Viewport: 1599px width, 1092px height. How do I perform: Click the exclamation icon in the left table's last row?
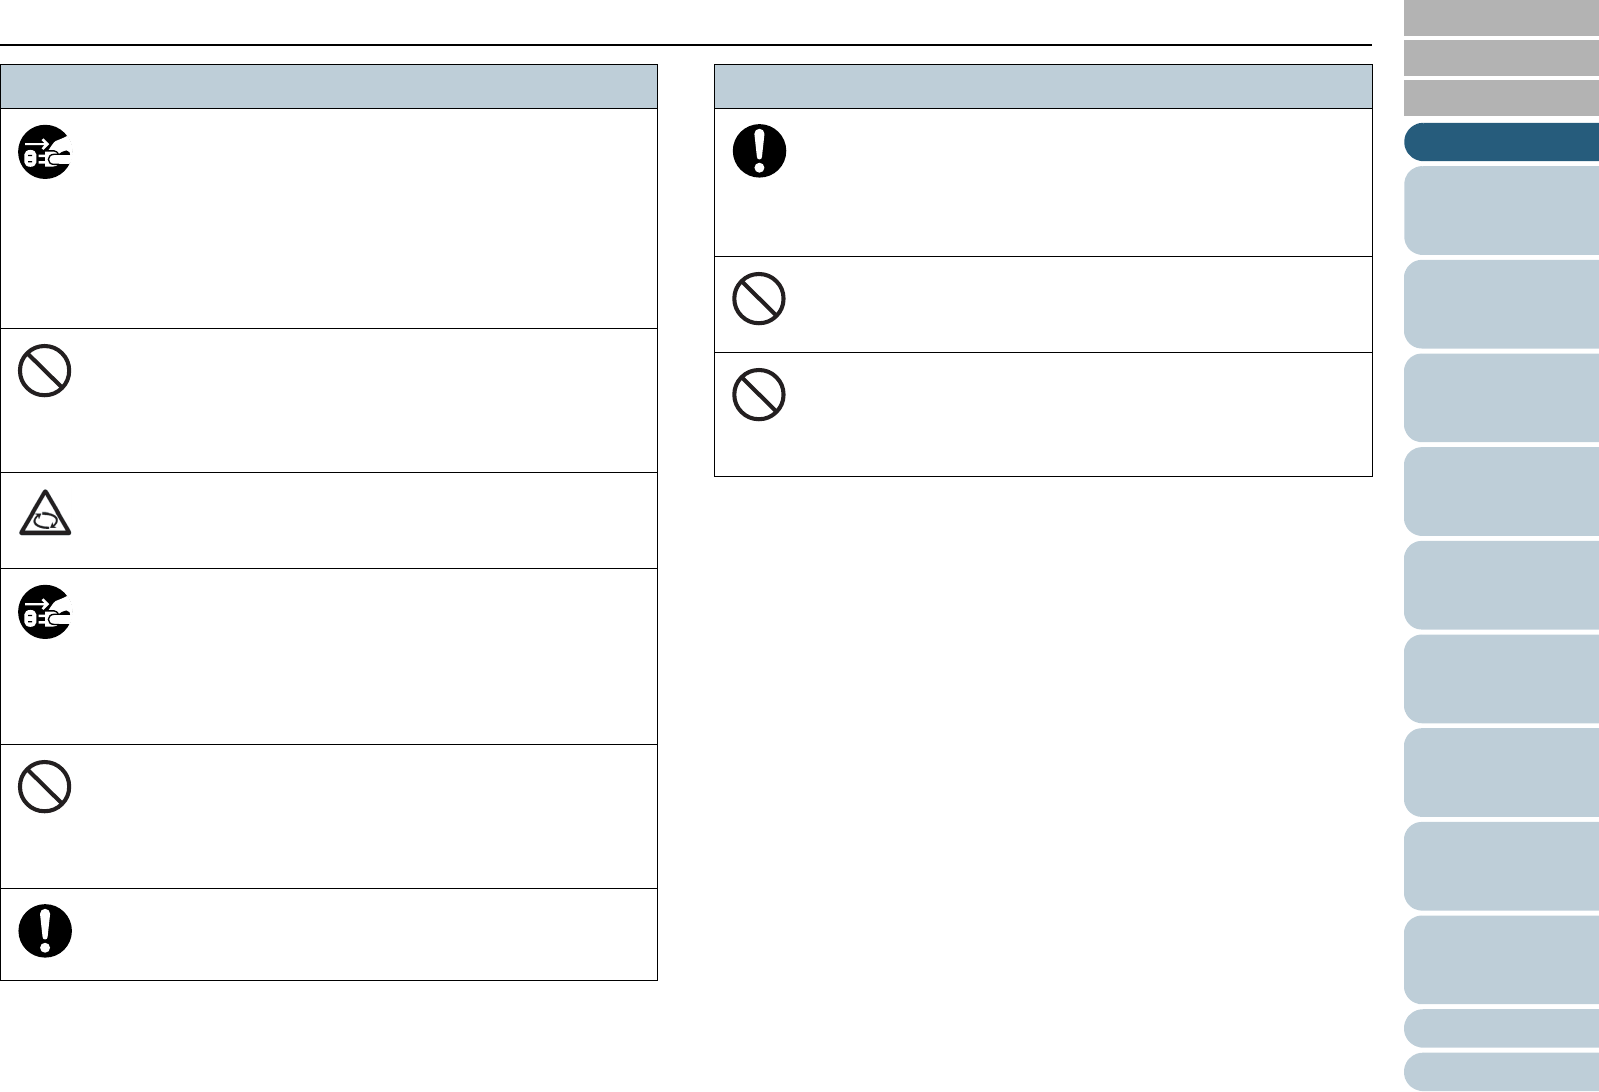click(45, 931)
